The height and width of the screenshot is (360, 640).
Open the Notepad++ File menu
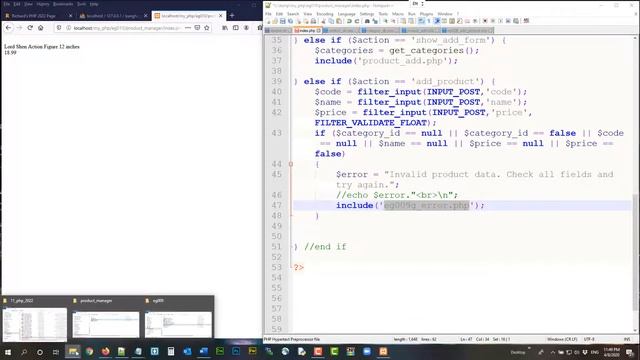pyautogui.click(x=268, y=14)
